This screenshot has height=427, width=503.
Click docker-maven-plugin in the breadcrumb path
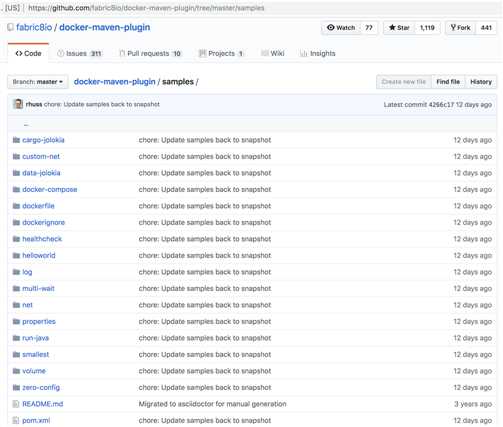click(115, 82)
